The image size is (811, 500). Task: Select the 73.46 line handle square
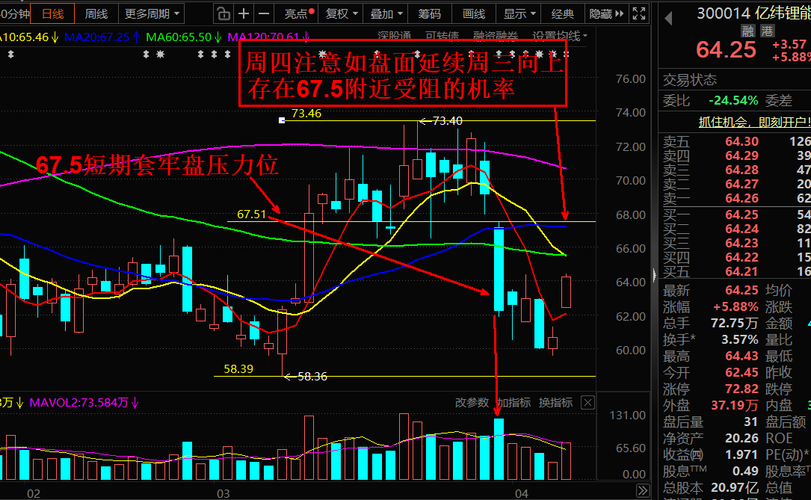(282, 120)
